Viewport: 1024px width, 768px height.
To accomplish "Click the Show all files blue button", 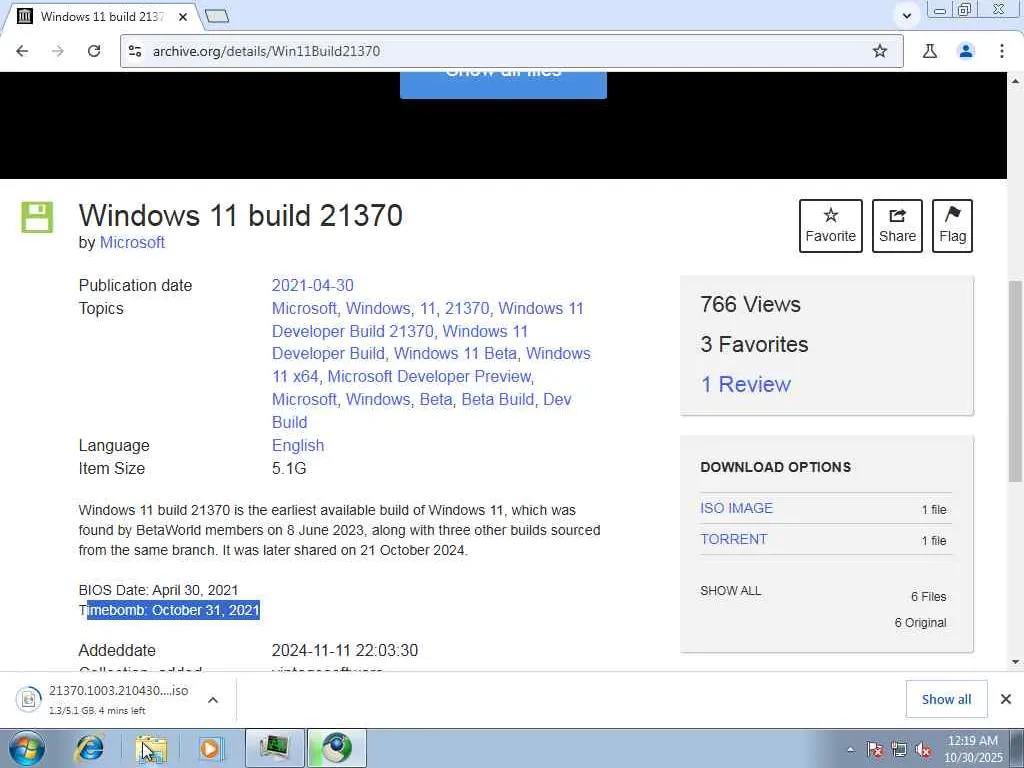I will 504,85.
